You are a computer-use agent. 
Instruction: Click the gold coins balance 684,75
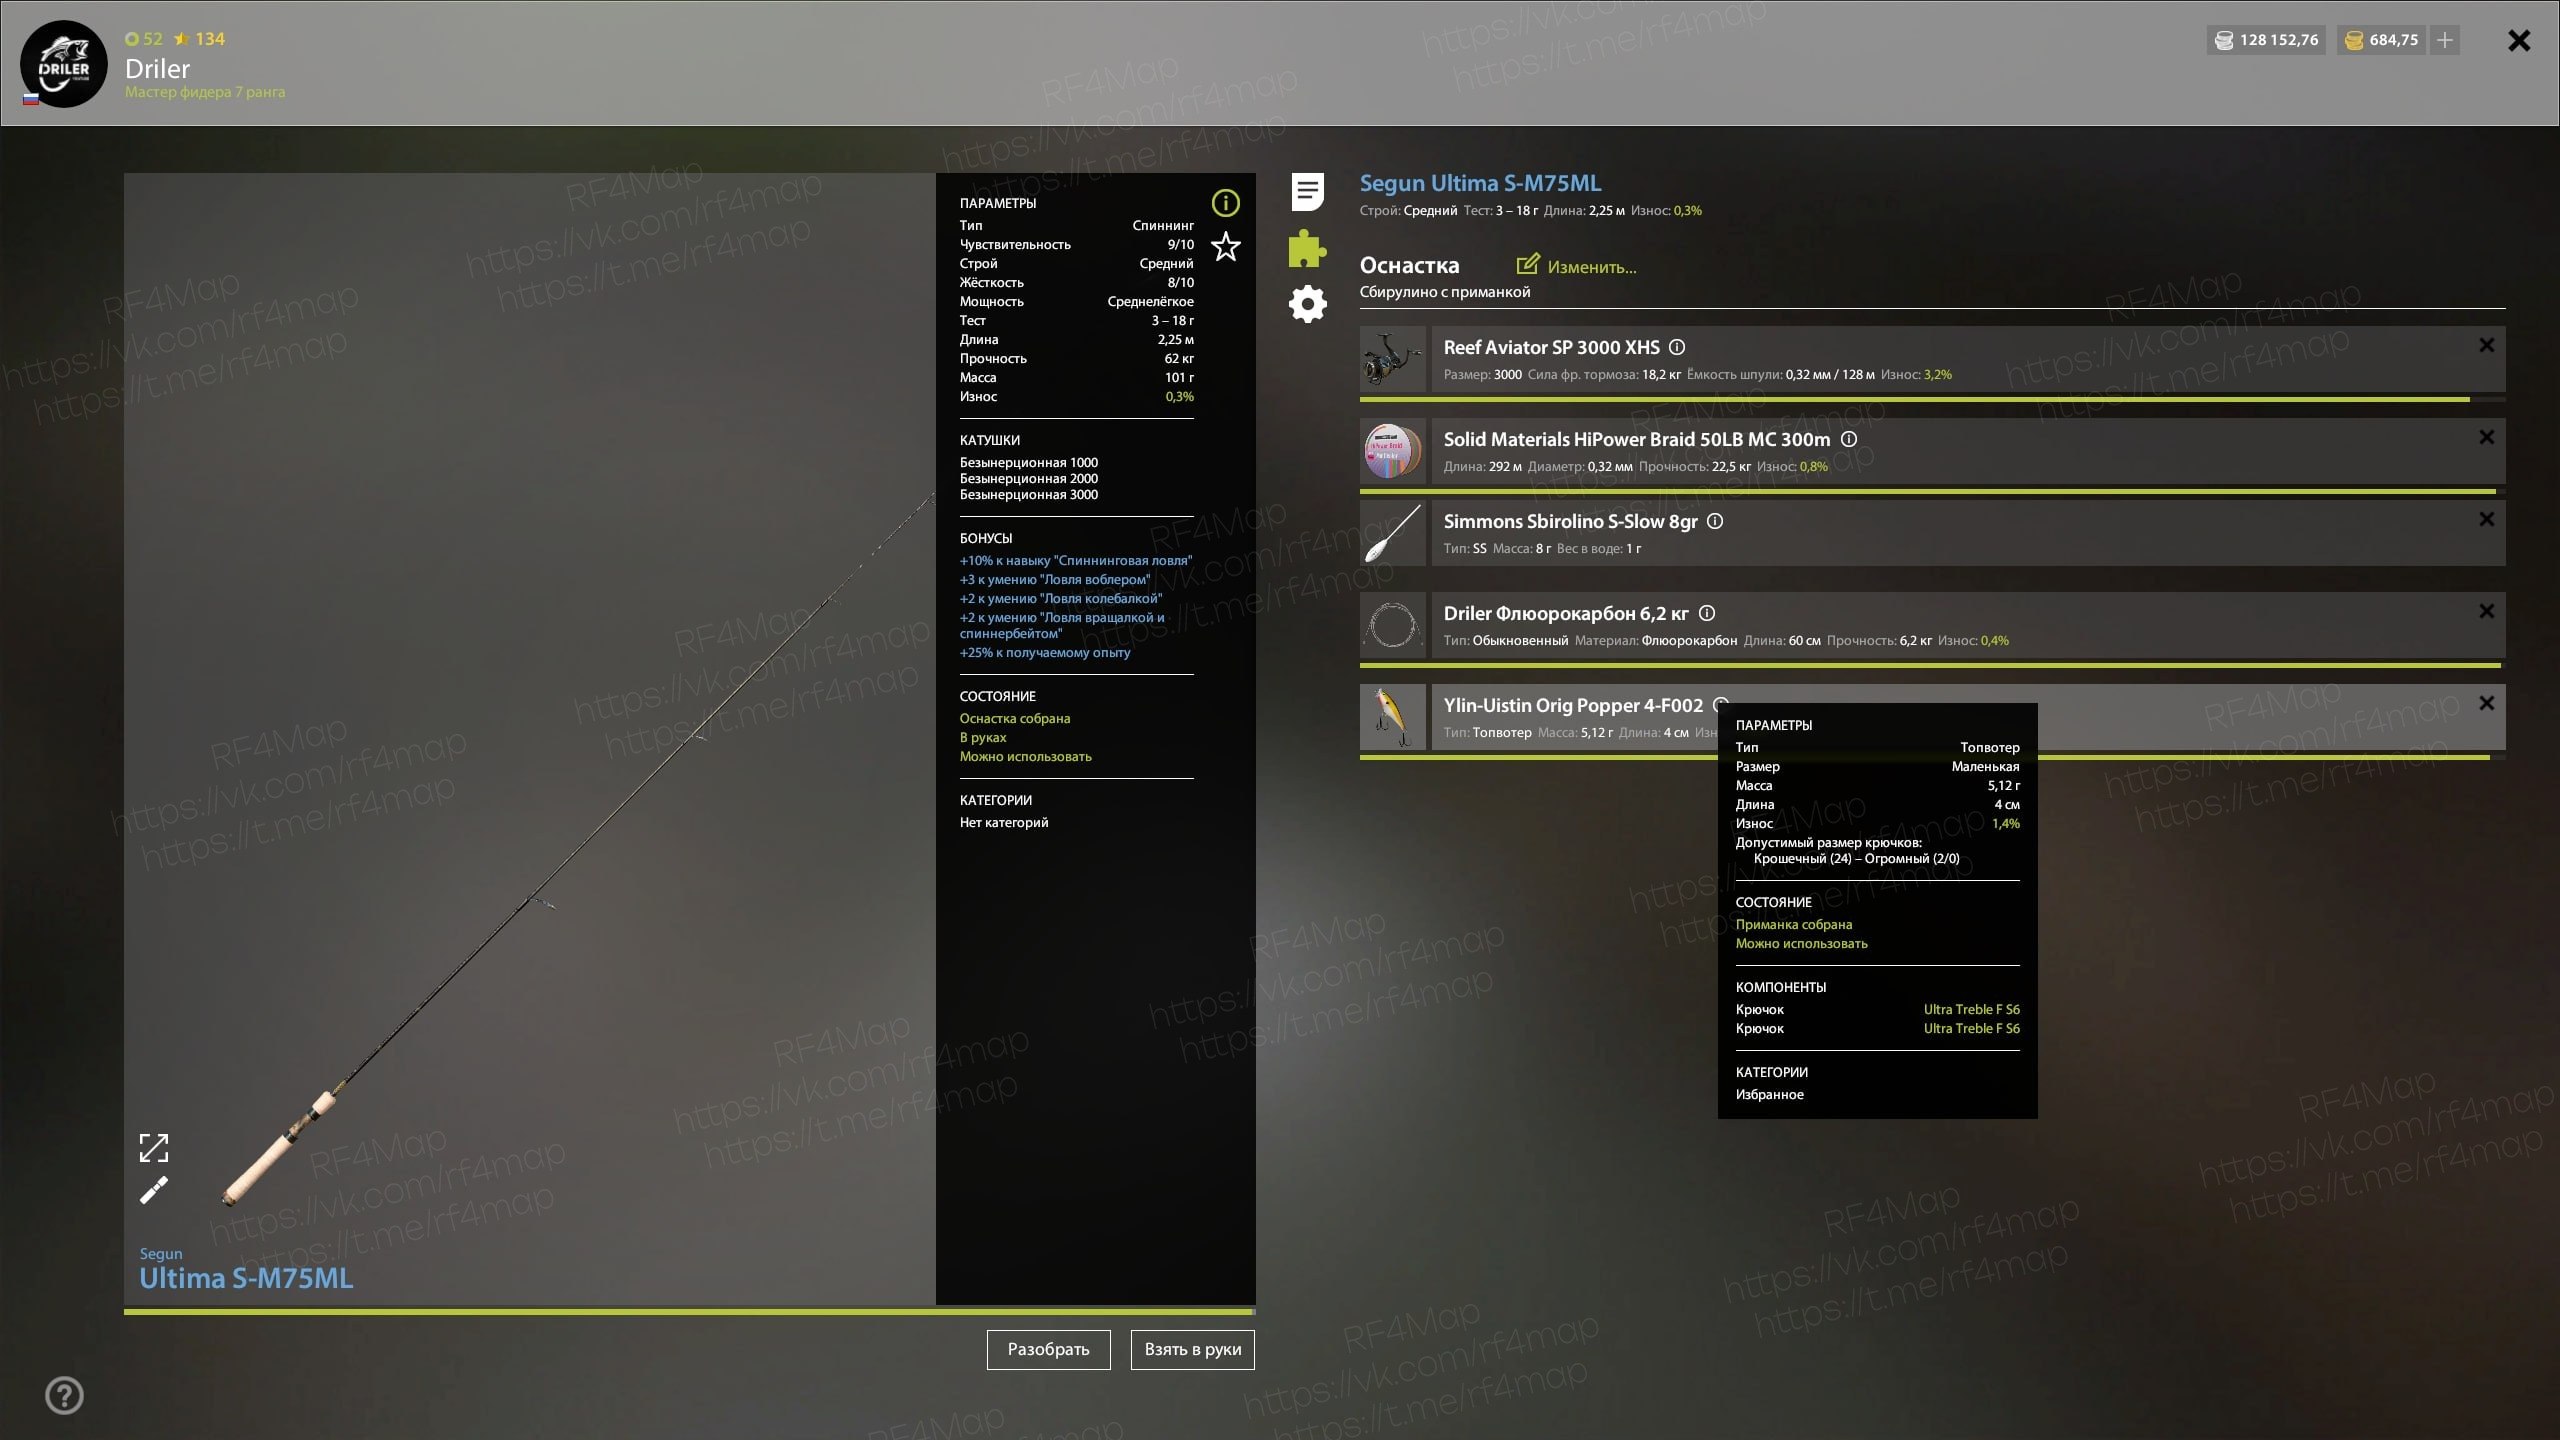point(2381,40)
